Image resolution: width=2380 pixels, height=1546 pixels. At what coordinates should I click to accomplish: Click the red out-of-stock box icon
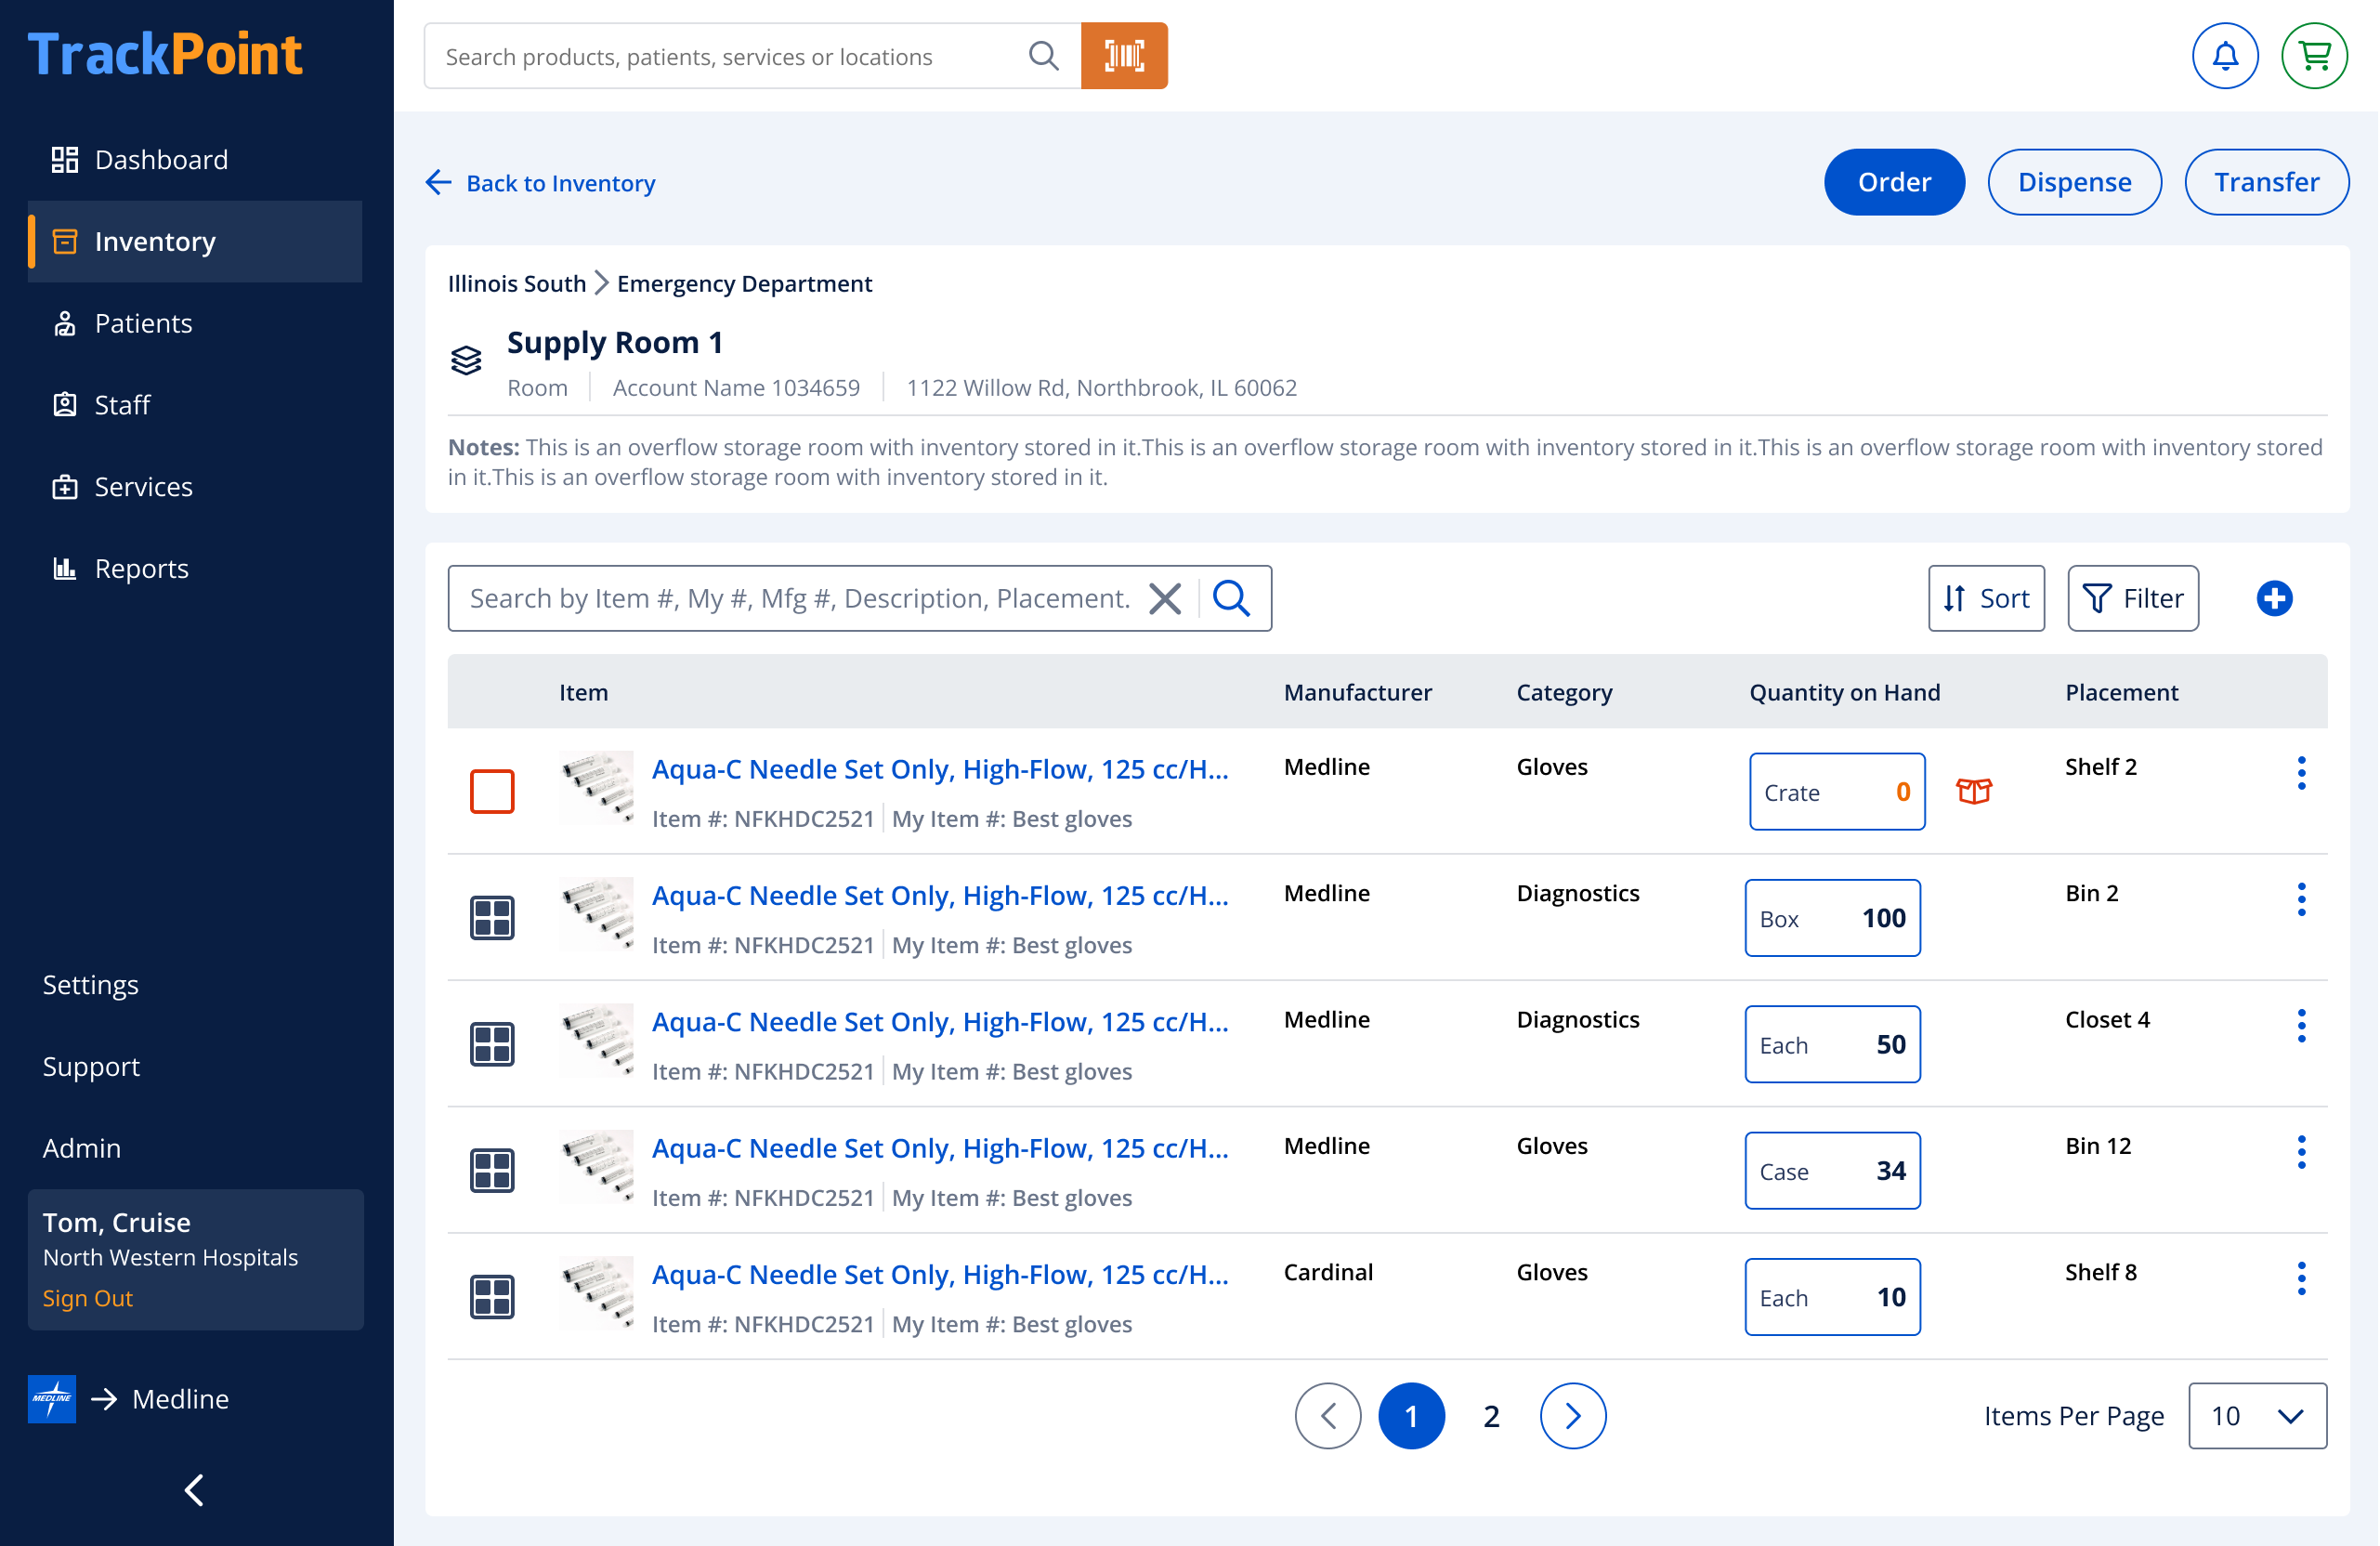point(1974,791)
